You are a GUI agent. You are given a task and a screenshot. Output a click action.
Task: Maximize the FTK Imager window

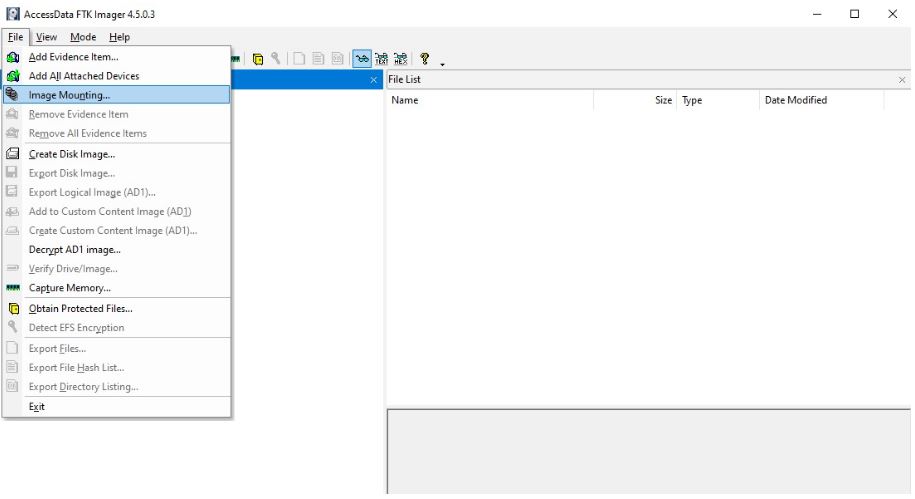click(854, 14)
